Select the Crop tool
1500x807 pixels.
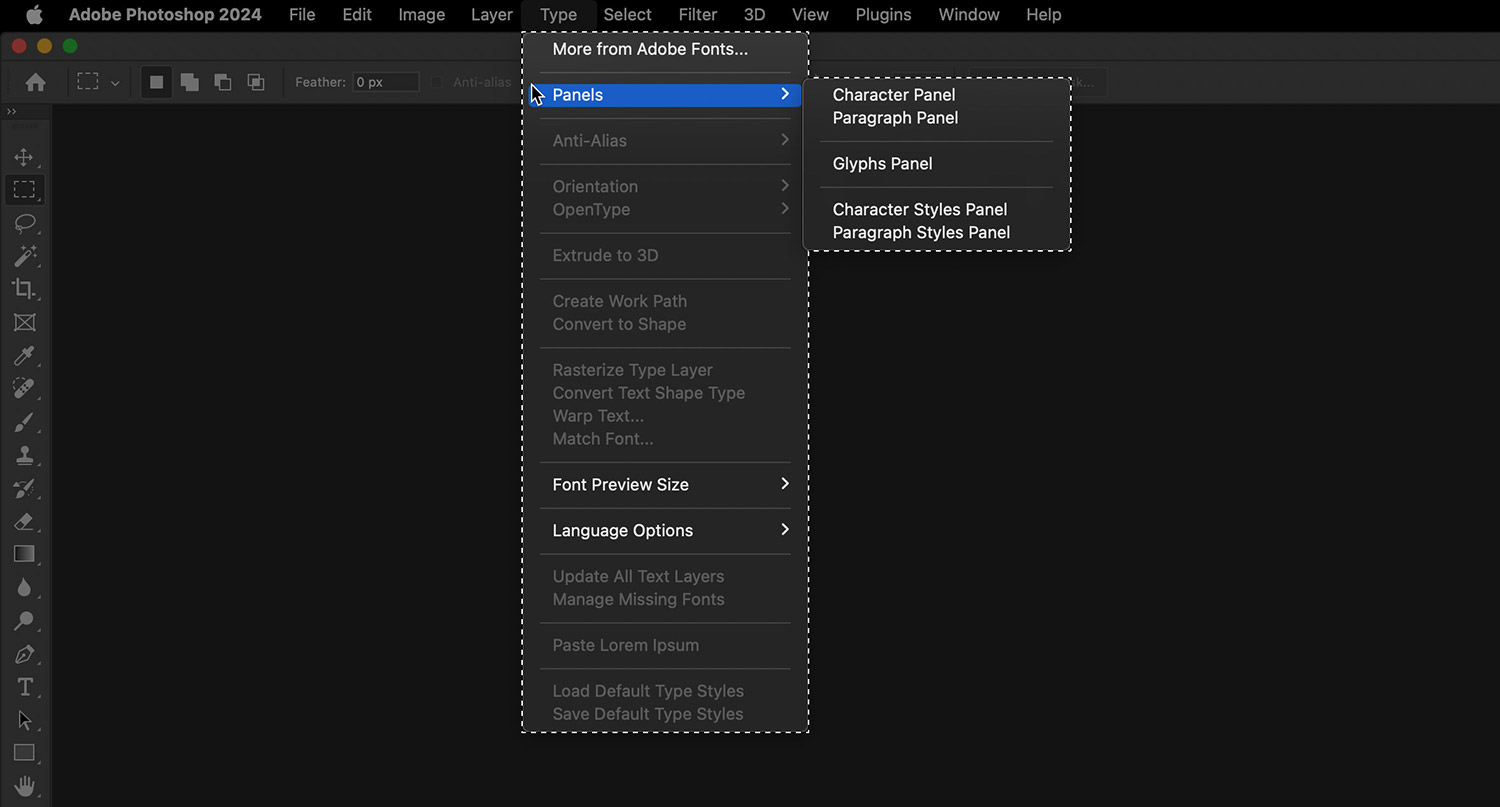click(x=24, y=289)
